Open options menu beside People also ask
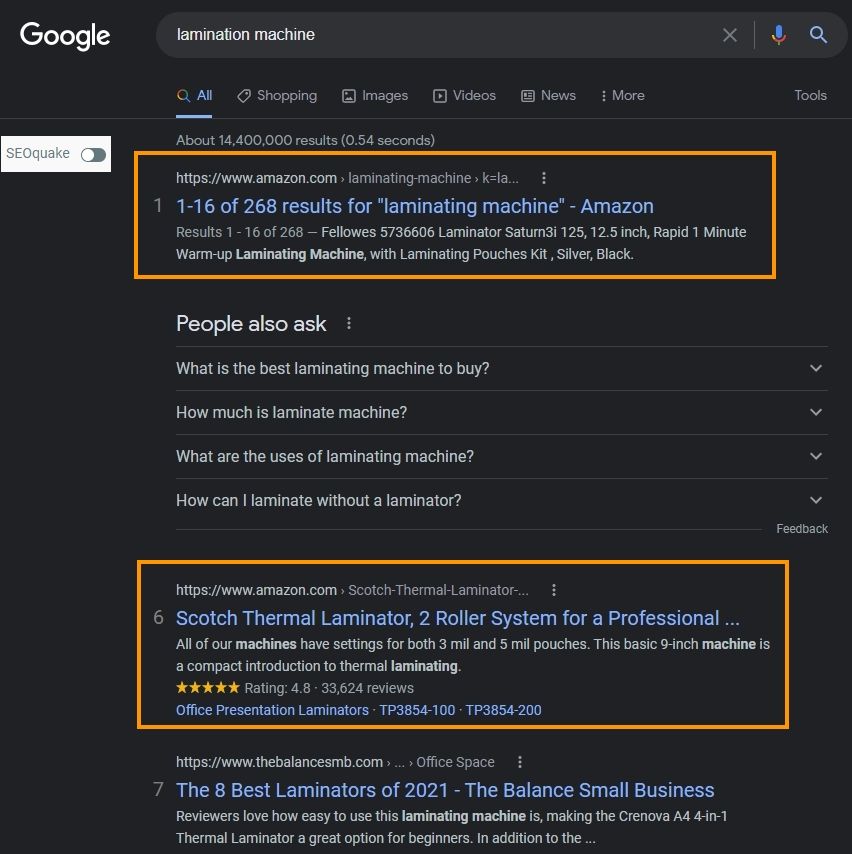Screen dimensions: 852x854 [x=349, y=324]
